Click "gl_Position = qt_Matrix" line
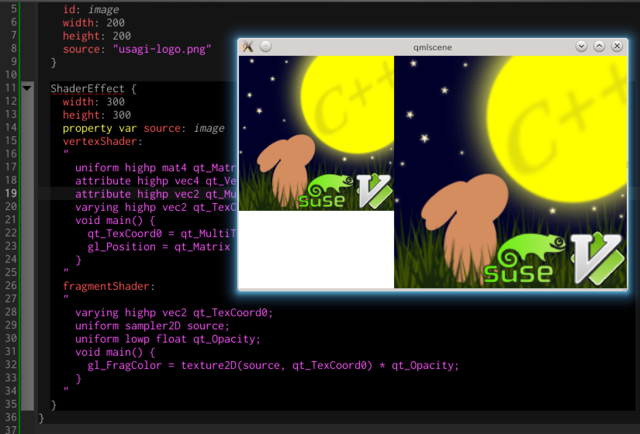Viewport: 640px width, 434px height. (159, 247)
